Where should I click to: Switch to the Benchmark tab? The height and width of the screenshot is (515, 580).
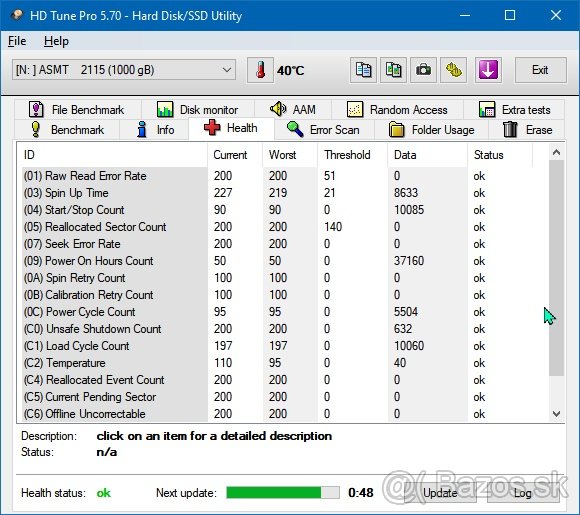pyautogui.click(x=67, y=130)
